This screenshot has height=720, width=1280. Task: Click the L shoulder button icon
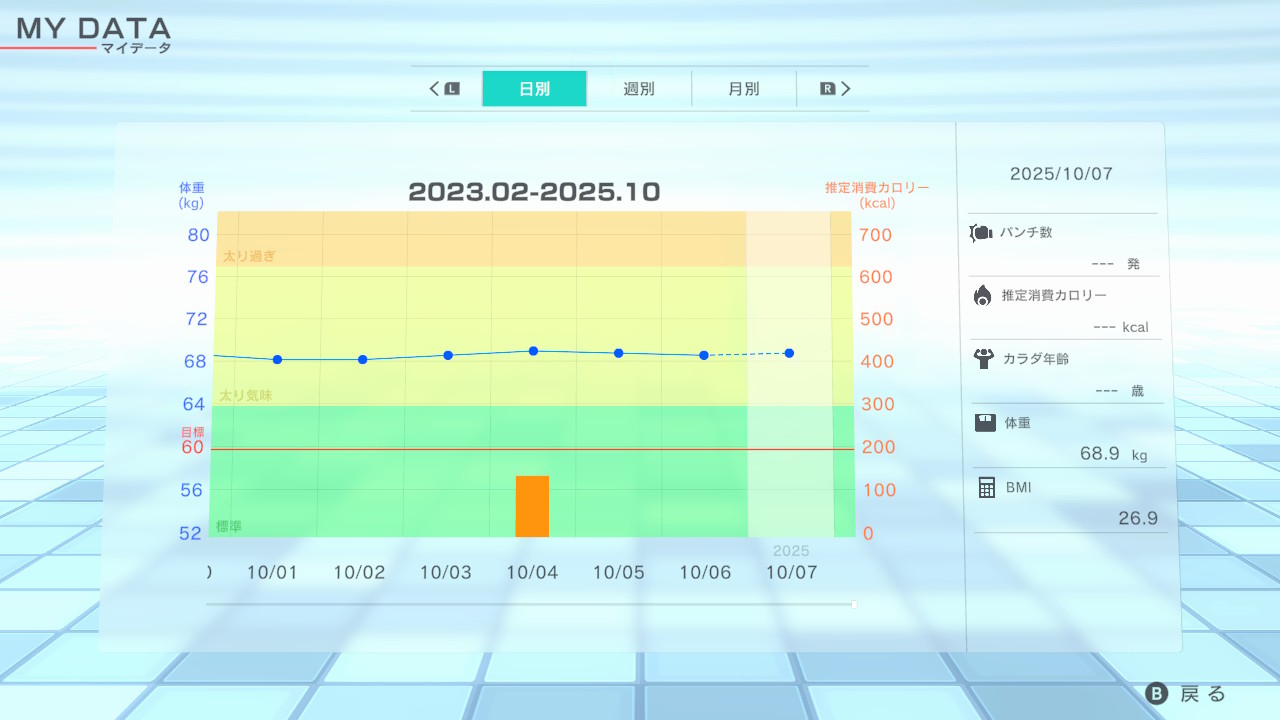[451, 89]
